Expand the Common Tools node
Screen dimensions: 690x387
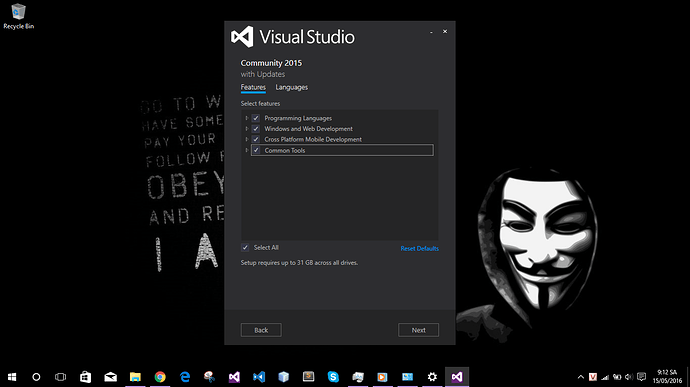[x=246, y=150]
